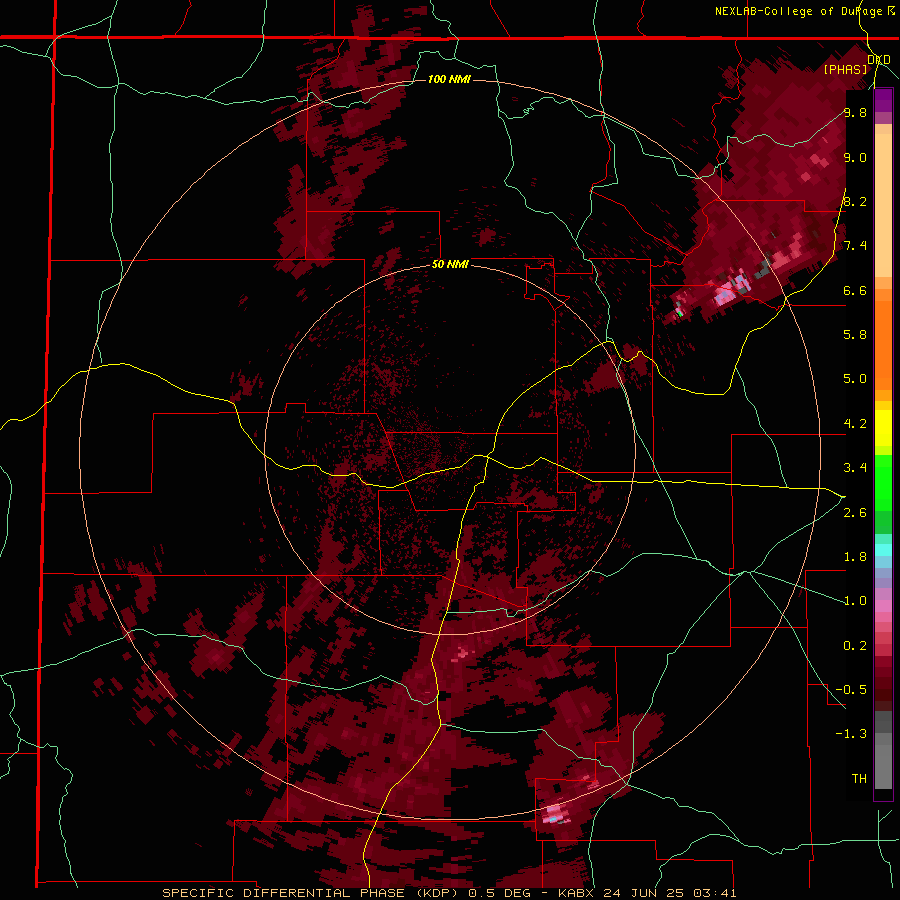This screenshot has width=900, height=900.
Task: Click the 9.0 value on the legend
Action: click(855, 157)
